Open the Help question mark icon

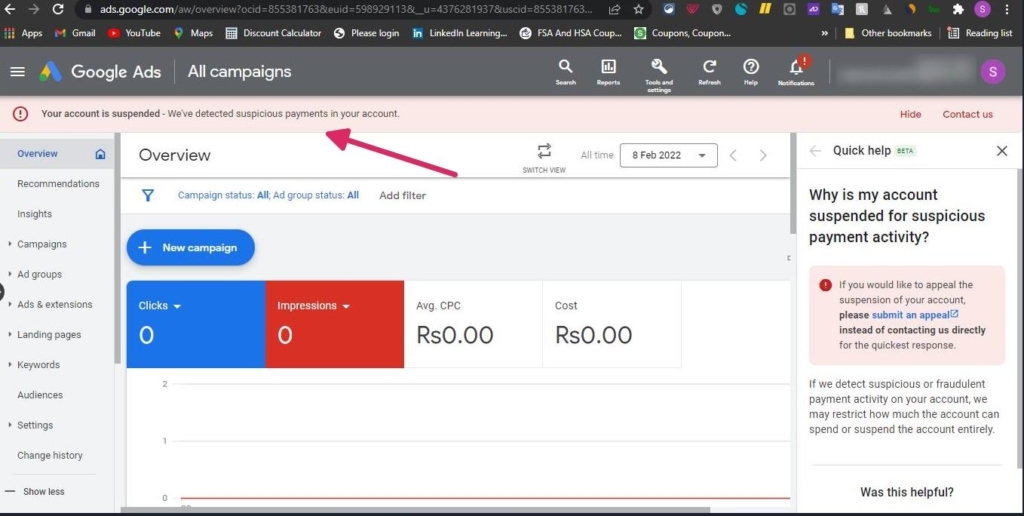click(x=751, y=68)
